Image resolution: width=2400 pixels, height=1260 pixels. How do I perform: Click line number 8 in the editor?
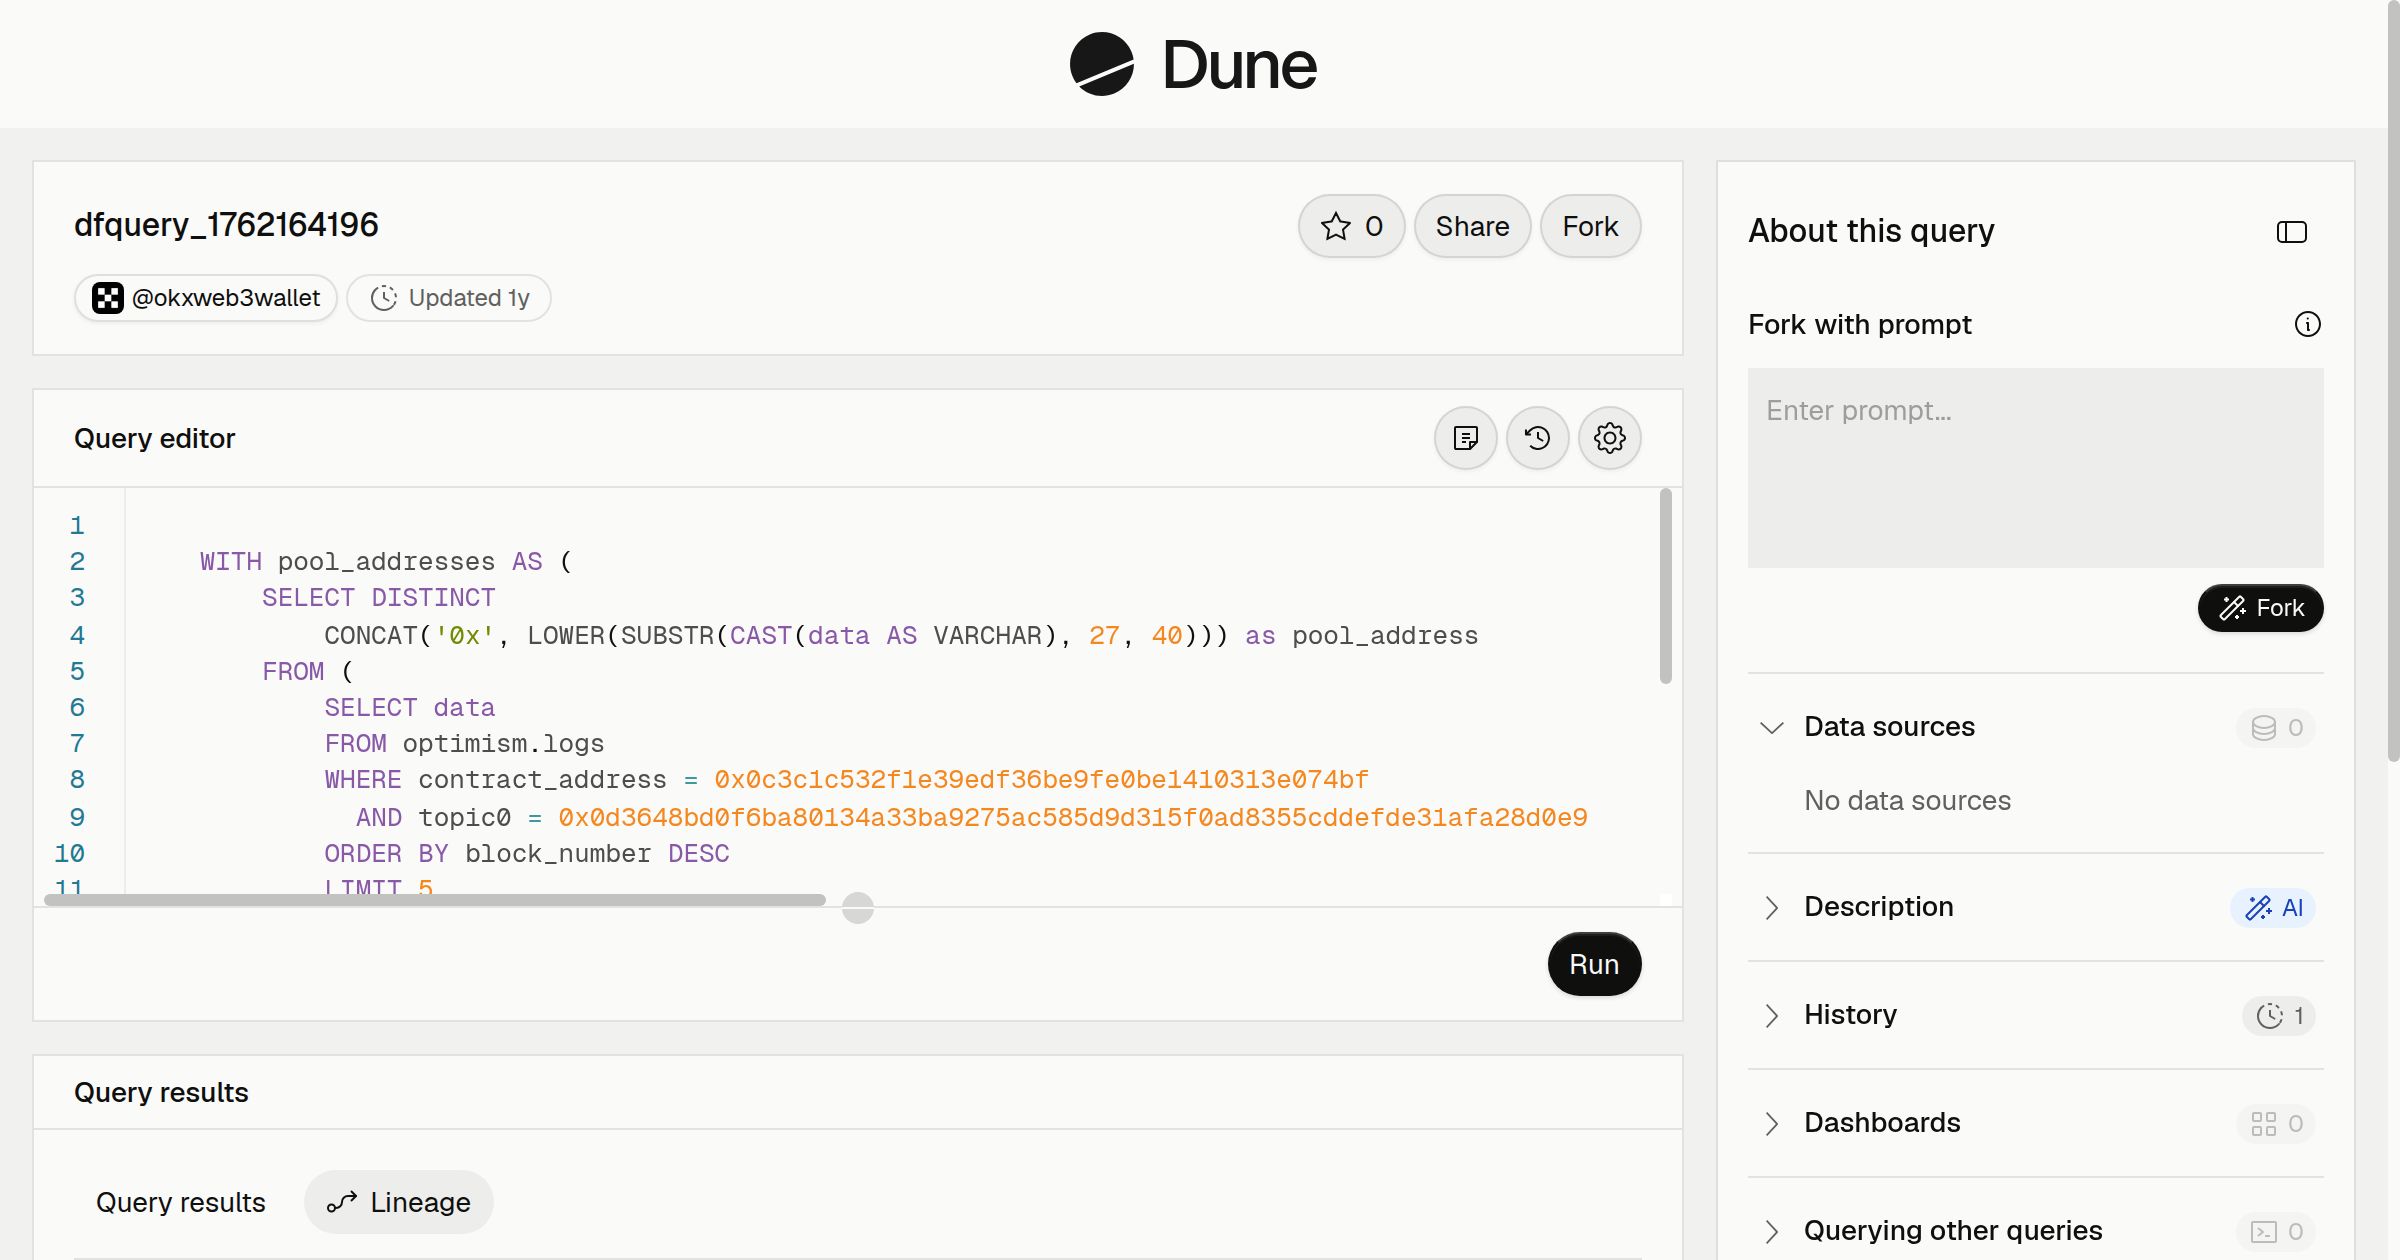coord(77,780)
